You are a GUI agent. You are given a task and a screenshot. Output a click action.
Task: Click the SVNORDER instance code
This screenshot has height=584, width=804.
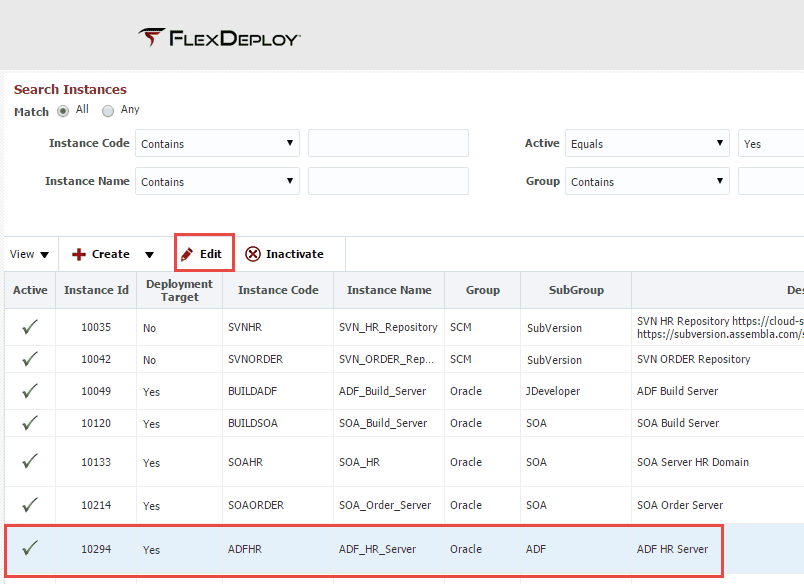pos(255,359)
